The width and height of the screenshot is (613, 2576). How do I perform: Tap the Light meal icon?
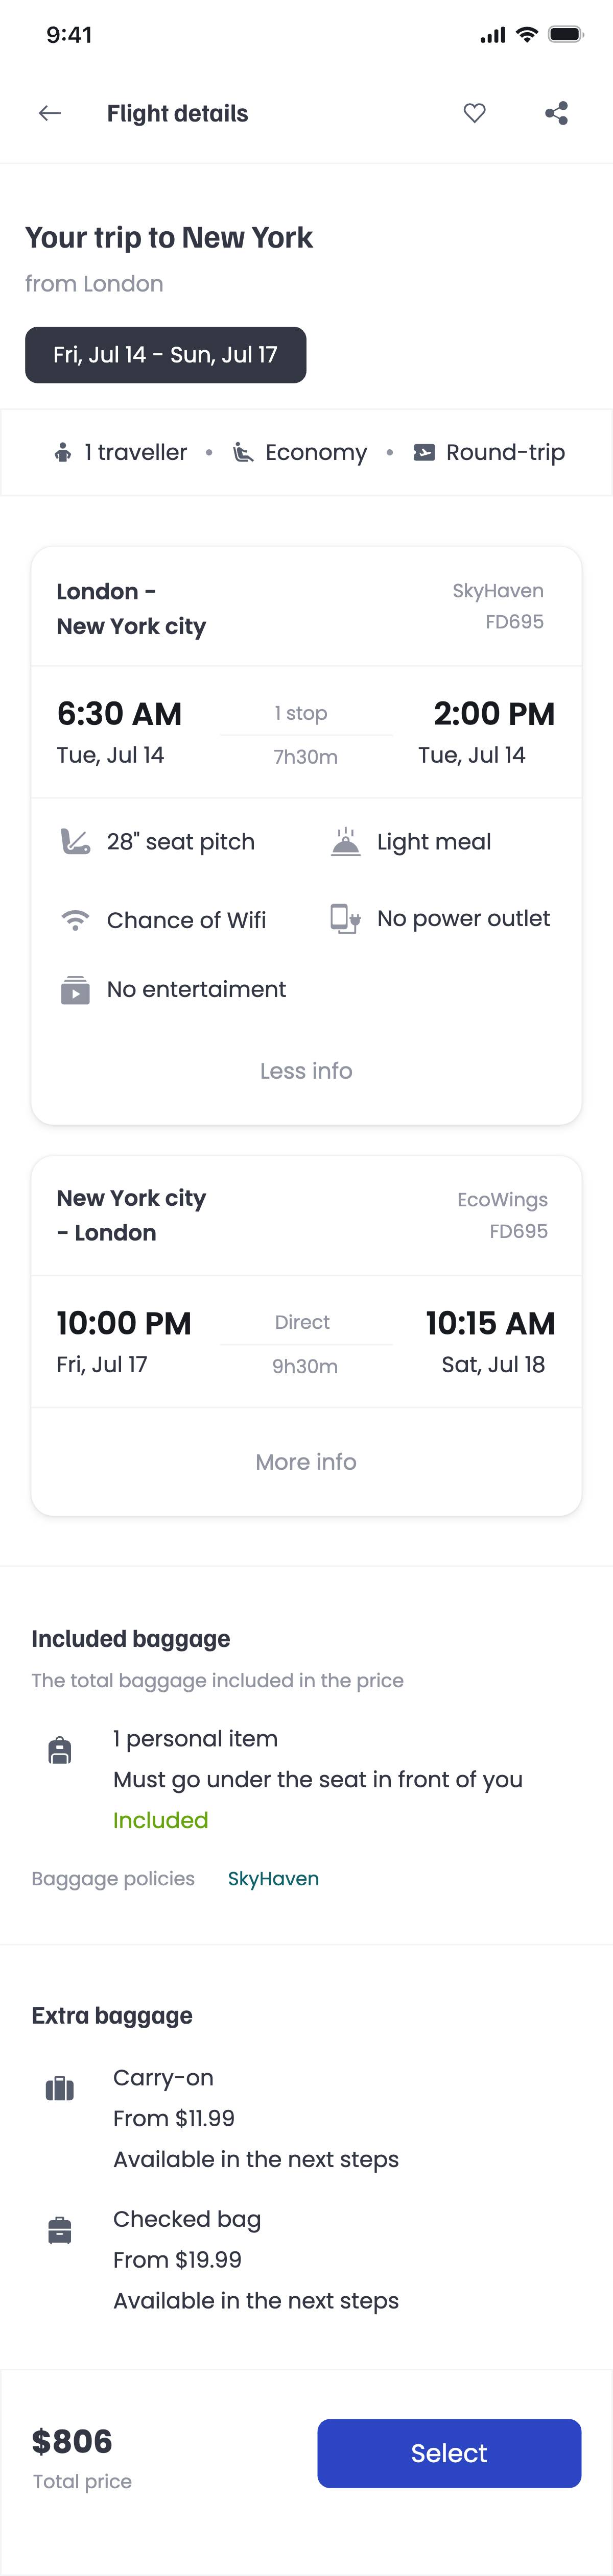[346, 842]
